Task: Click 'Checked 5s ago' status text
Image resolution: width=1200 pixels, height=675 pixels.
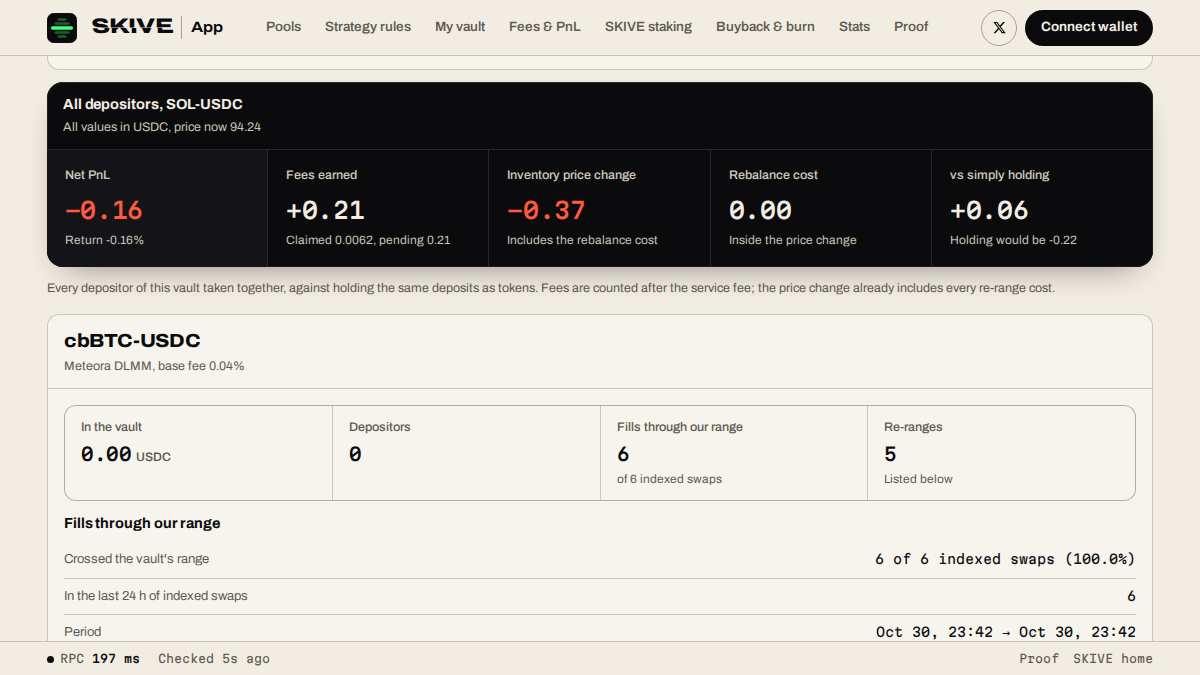Action: click(214, 659)
